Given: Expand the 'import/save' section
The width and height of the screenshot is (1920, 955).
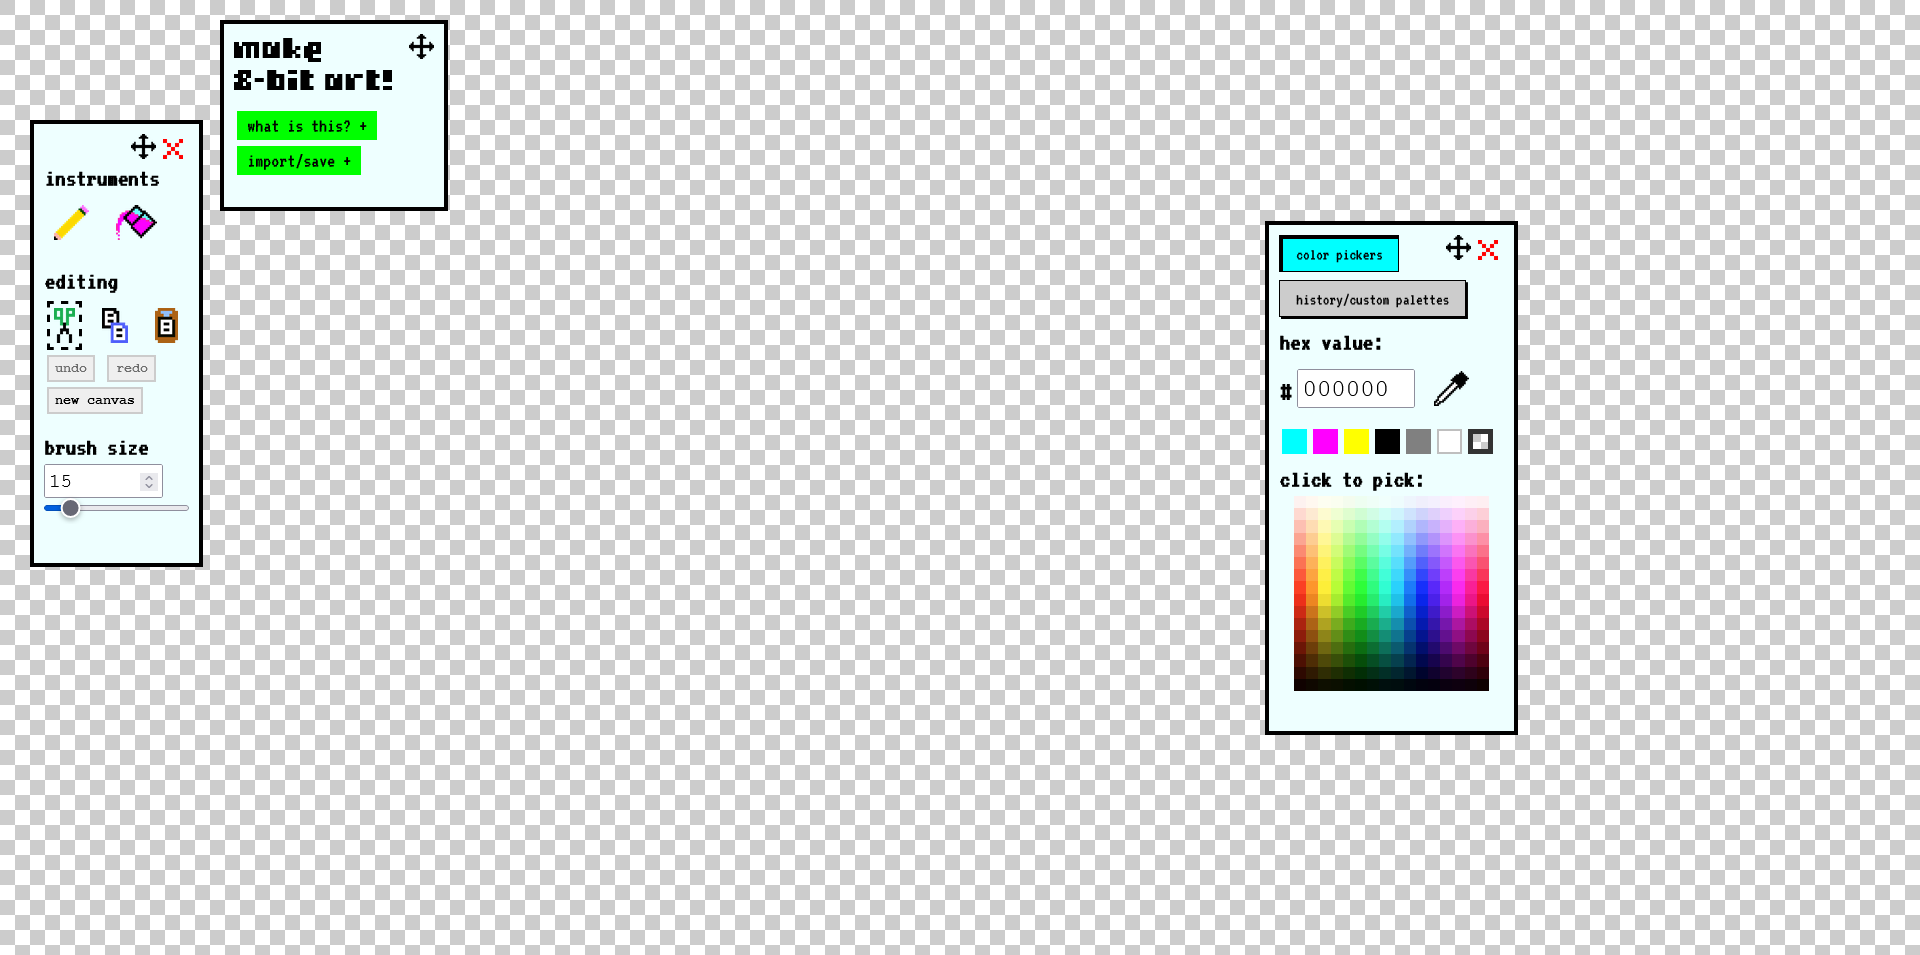Looking at the screenshot, I should point(299,161).
